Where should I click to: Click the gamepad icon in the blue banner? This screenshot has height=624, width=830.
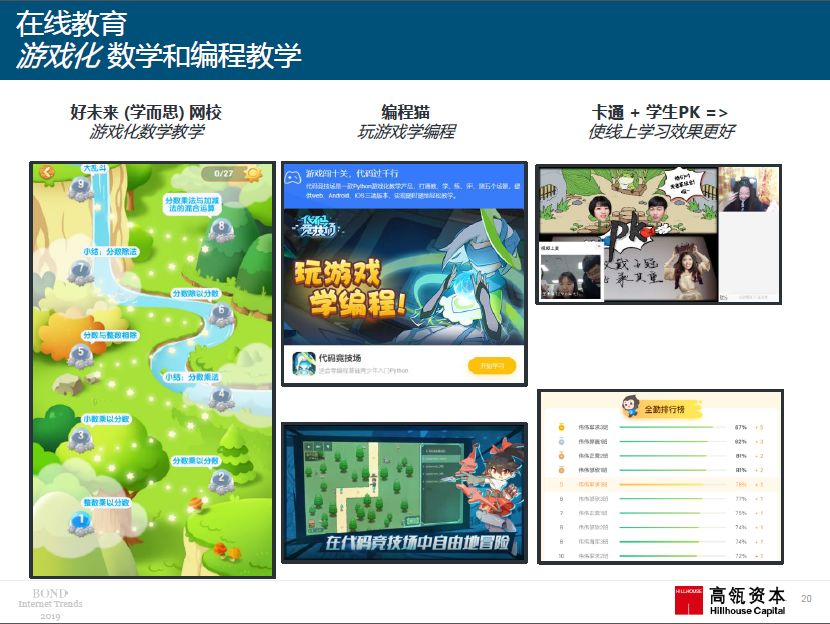293,177
